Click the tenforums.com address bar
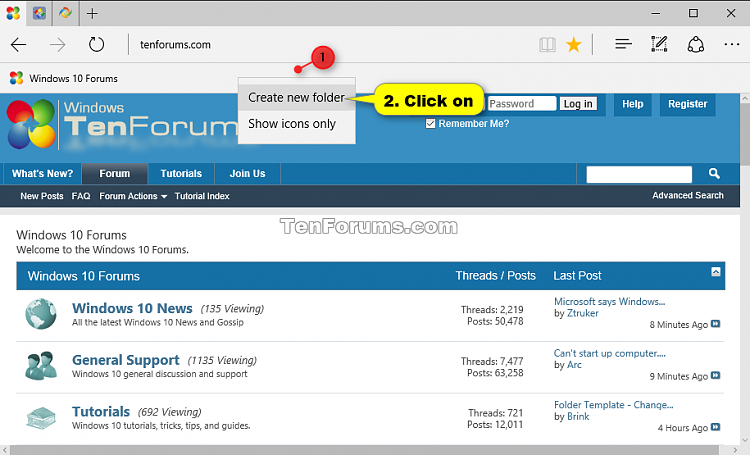Viewport: 750px width, 455px height. point(175,45)
